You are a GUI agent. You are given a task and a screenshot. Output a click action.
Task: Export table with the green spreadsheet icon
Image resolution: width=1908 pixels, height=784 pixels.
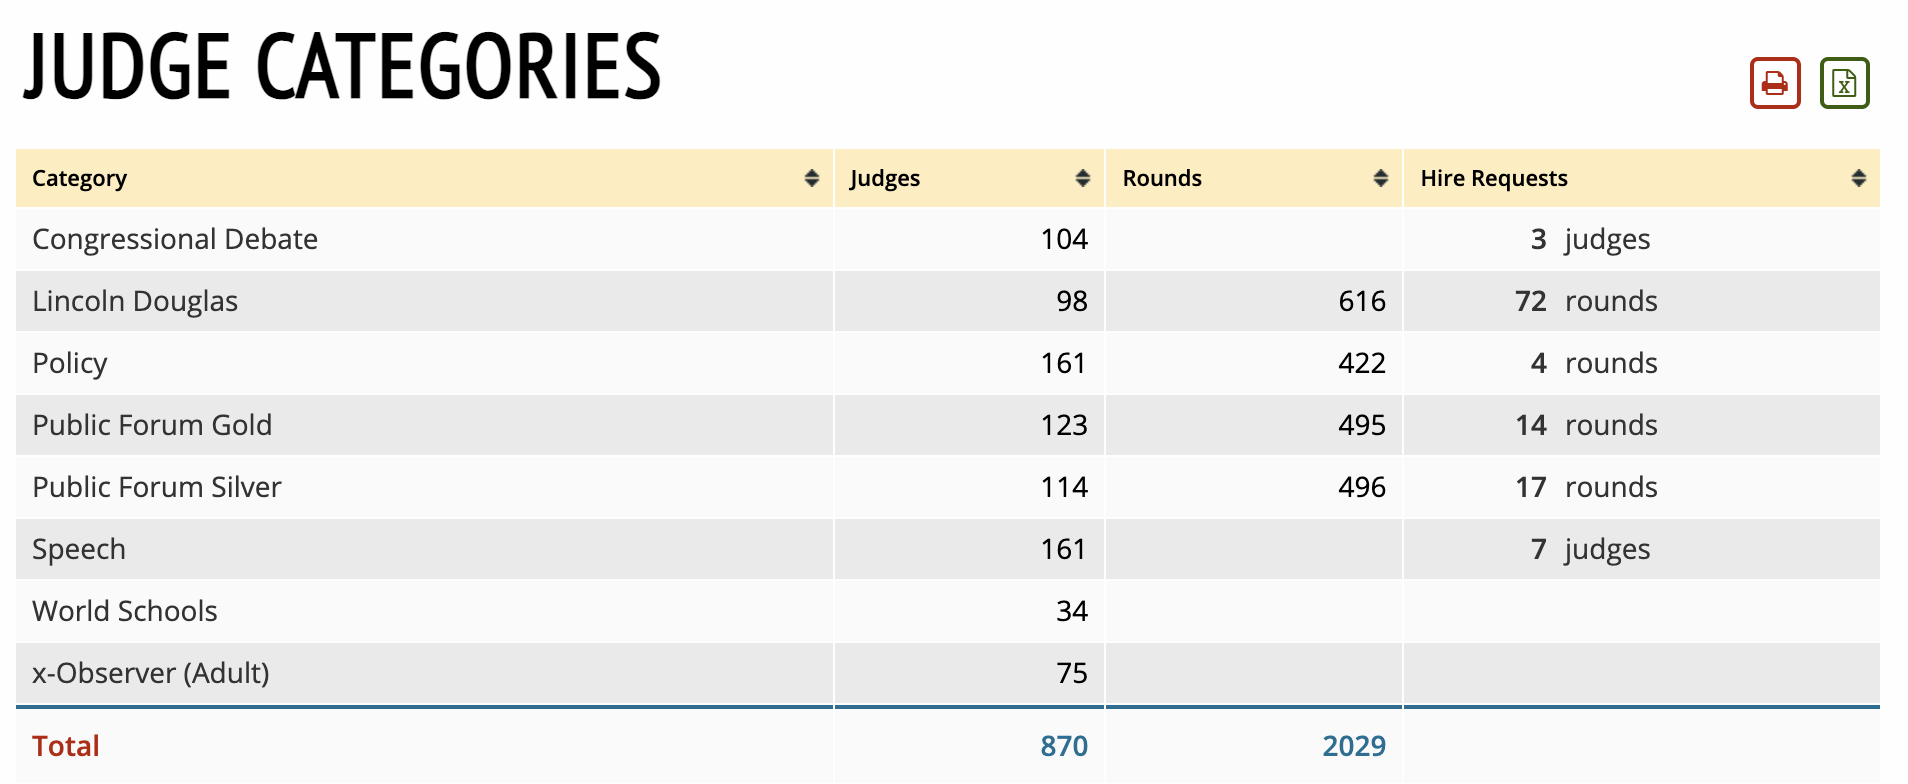tap(1844, 83)
